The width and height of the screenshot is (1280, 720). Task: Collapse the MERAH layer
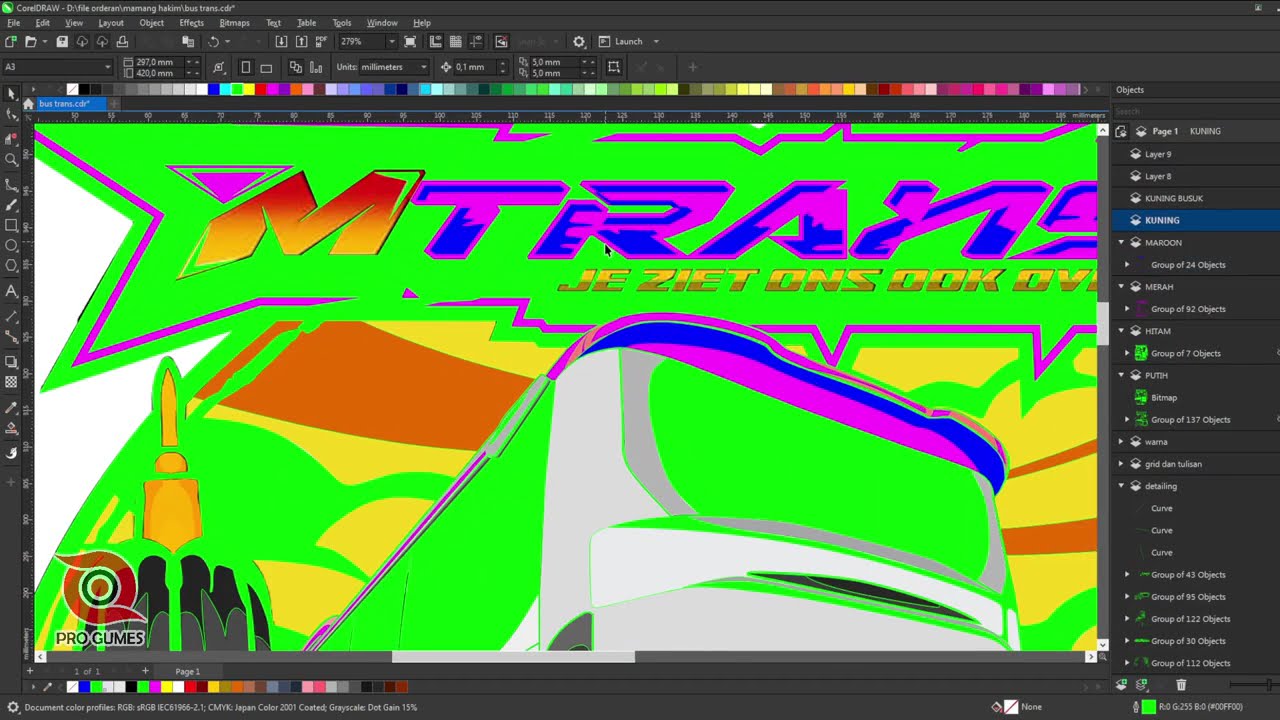1121,286
